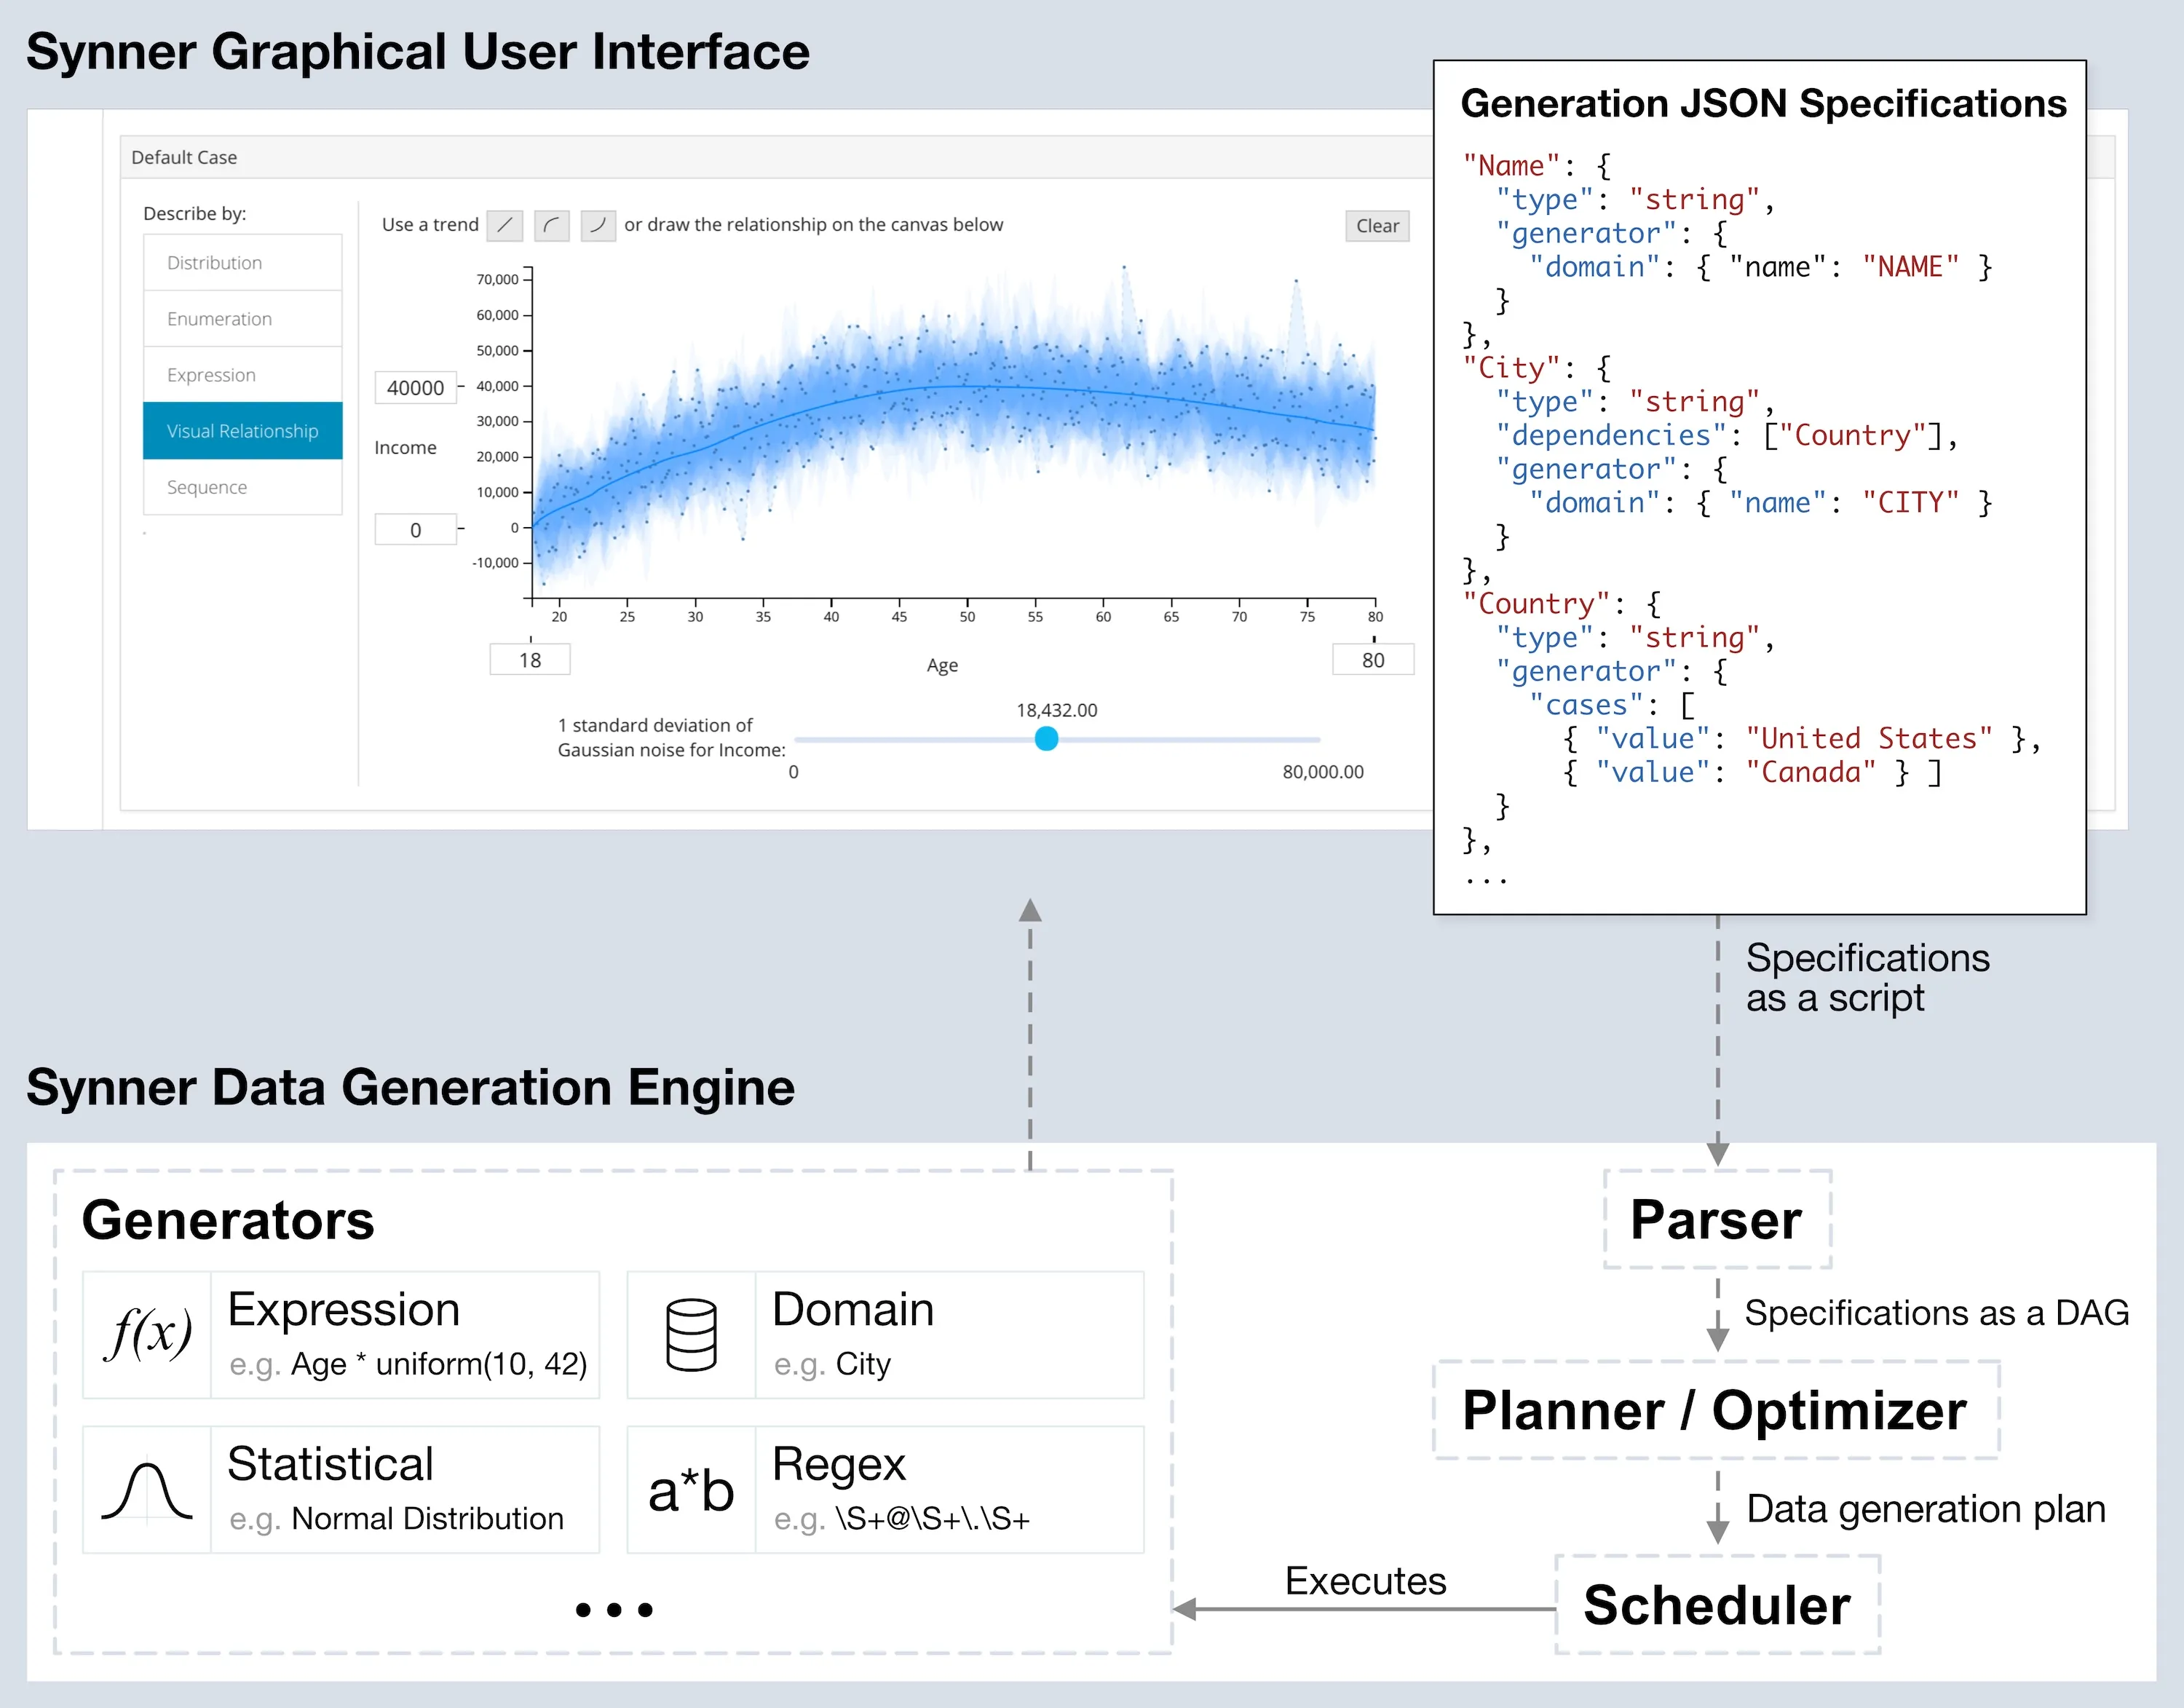
Task: Click the Domain database generator icon
Action: [692, 1335]
